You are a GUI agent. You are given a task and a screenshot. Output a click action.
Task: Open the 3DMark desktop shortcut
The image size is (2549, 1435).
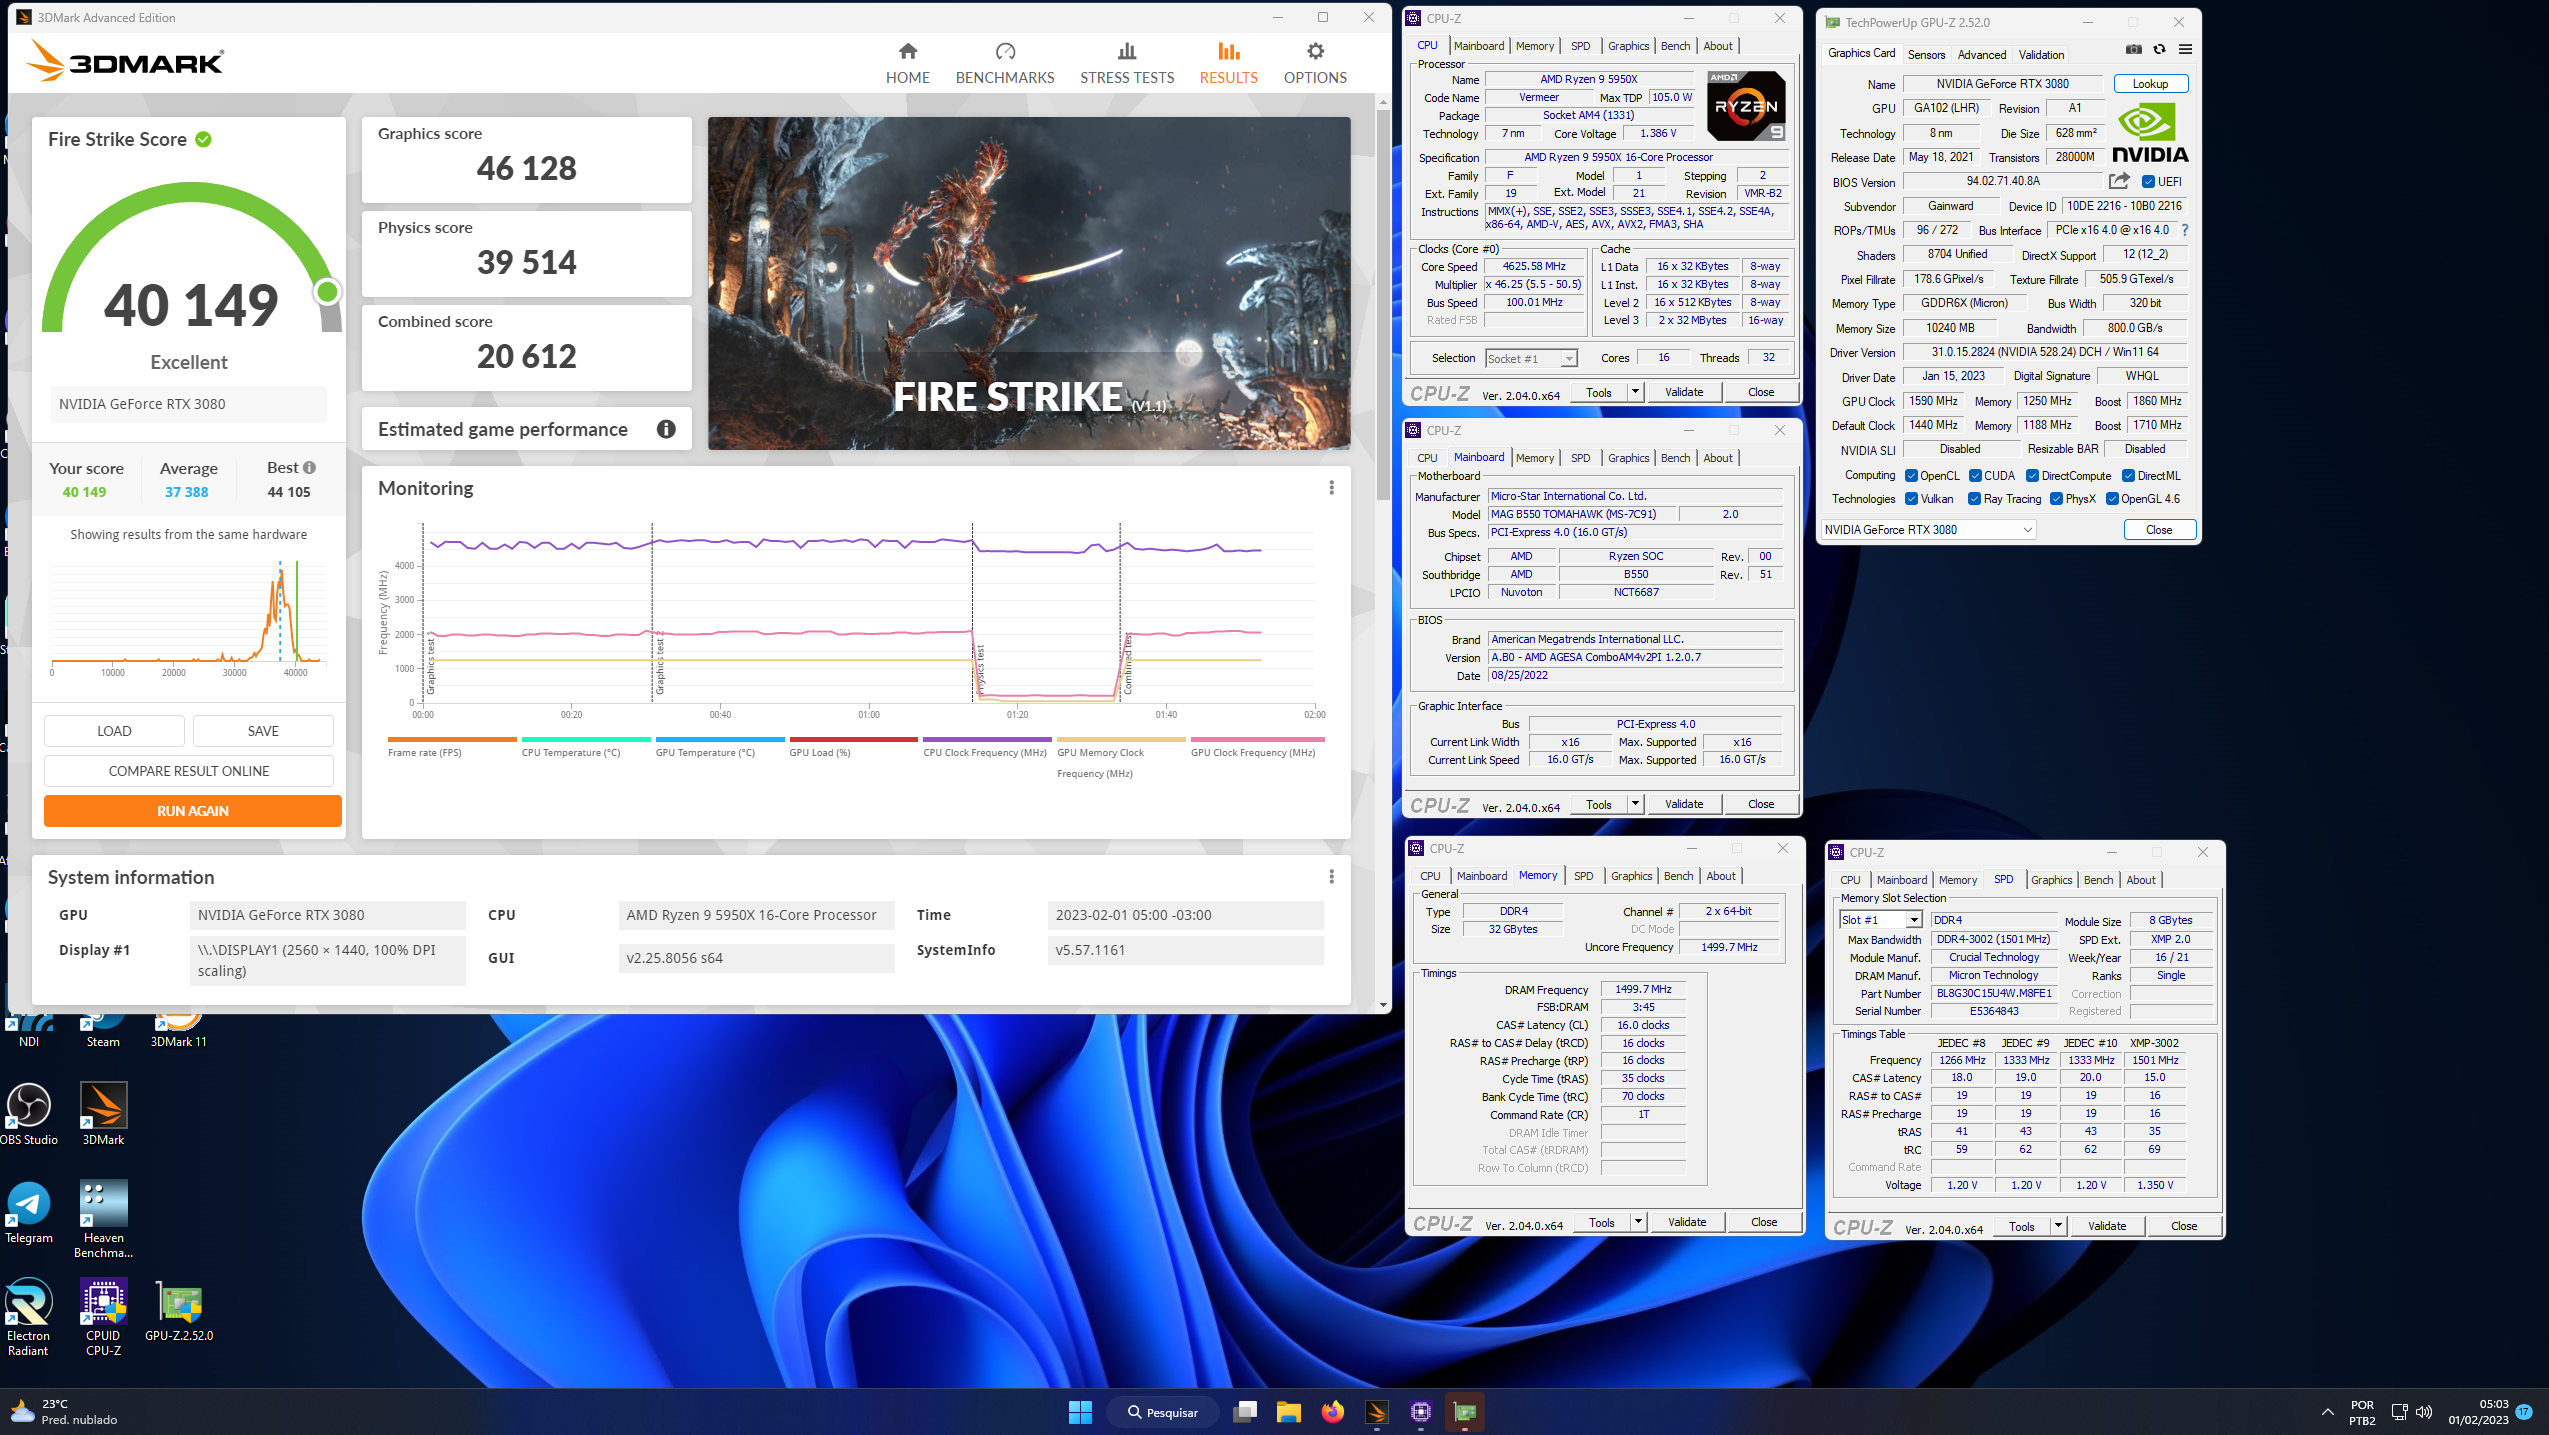(103, 1113)
